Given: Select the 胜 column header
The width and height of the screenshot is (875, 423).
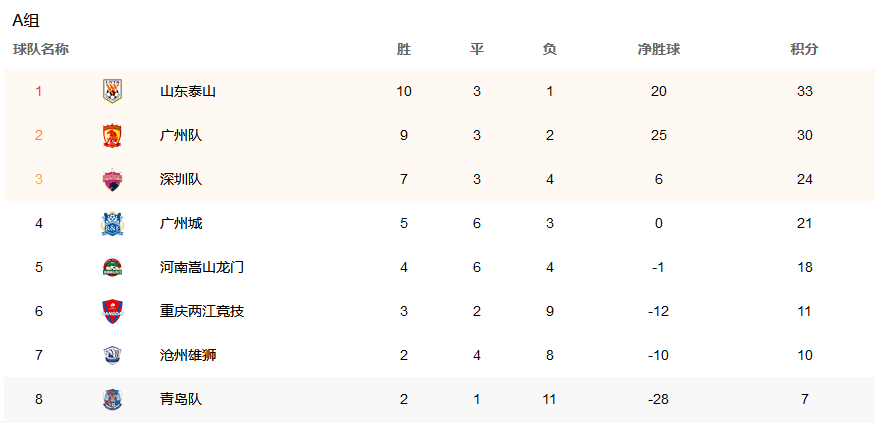Looking at the screenshot, I should [x=404, y=49].
